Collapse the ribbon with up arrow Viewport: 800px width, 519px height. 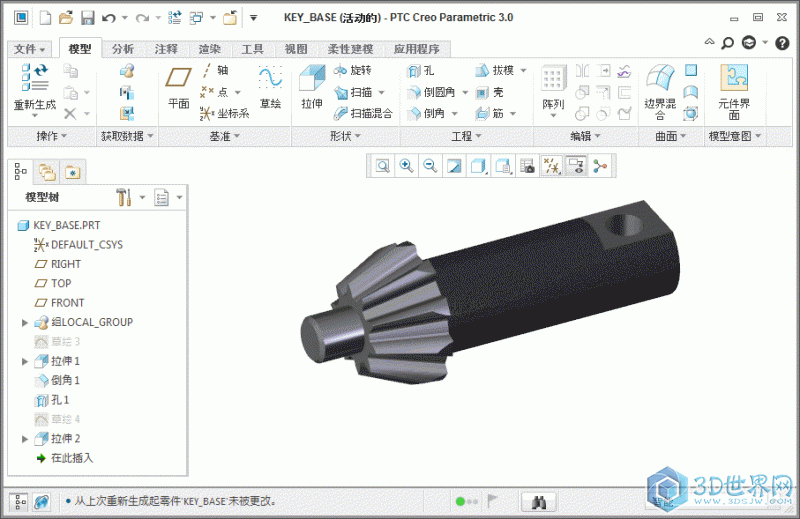pyautogui.click(x=709, y=42)
